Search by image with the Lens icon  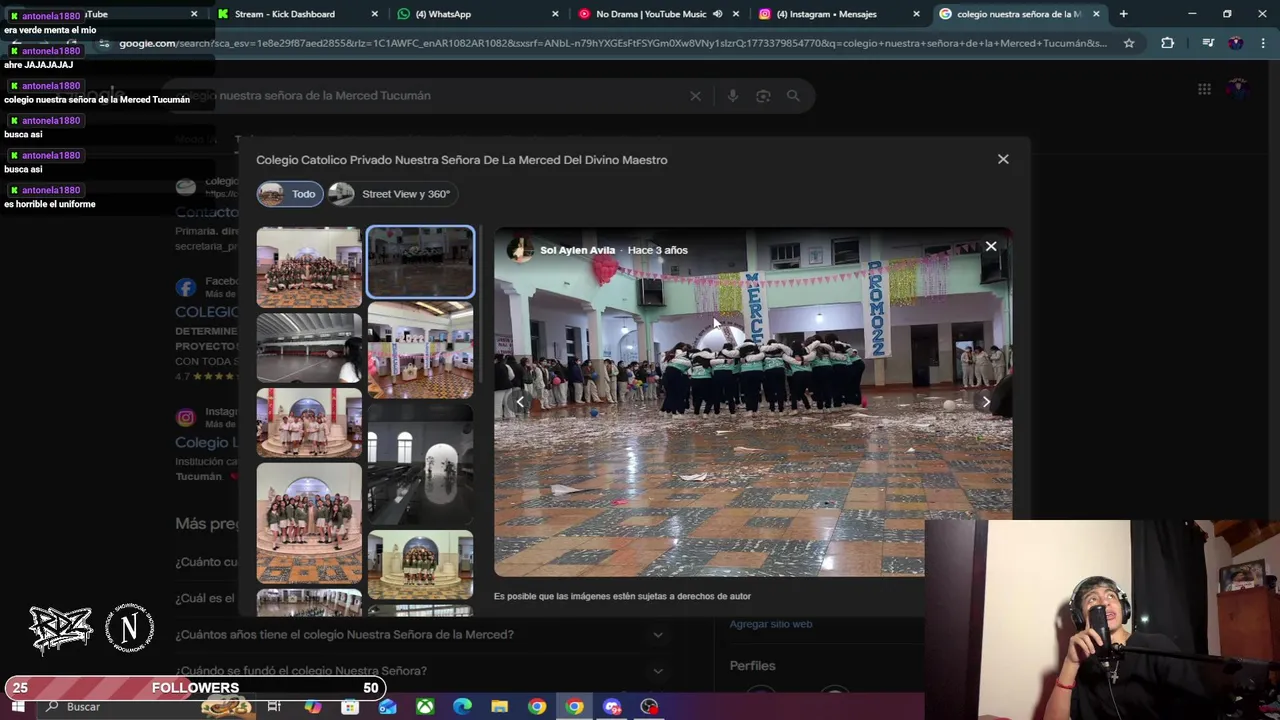point(763,96)
